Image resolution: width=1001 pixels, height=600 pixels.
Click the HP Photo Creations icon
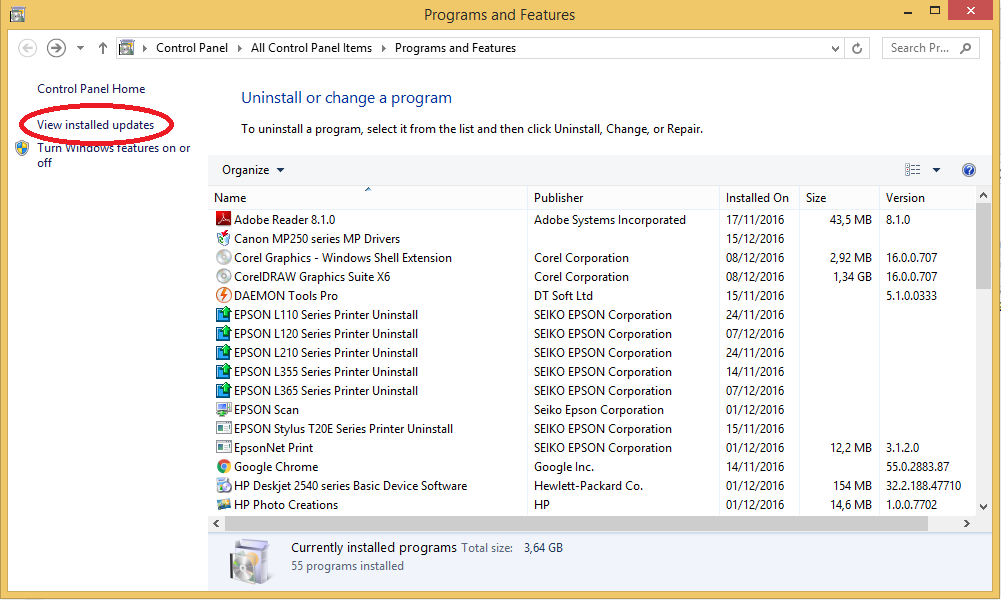[x=223, y=504]
